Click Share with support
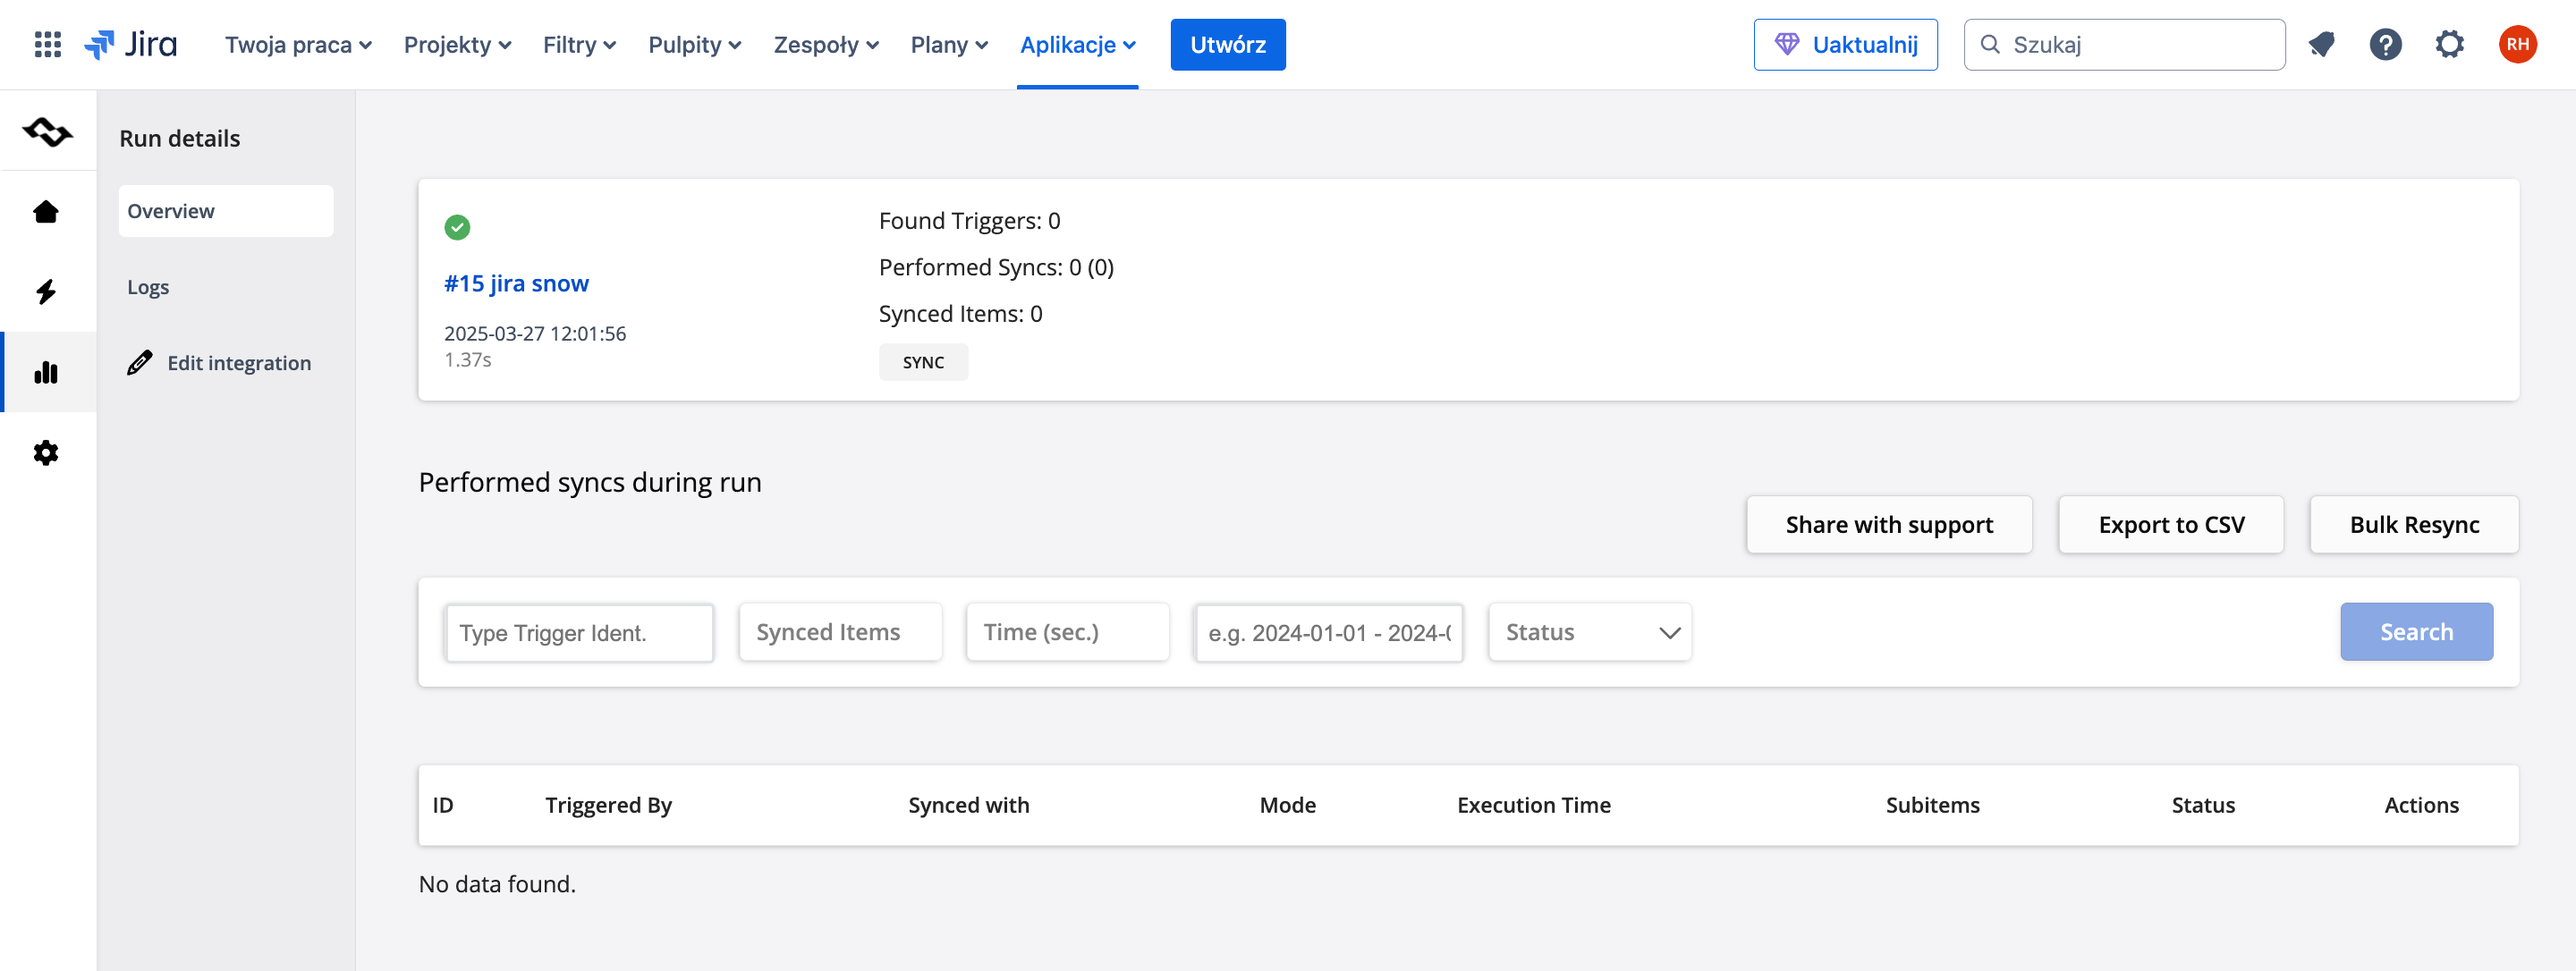The height and width of the screenshot is (971, 2576). pyautogui.click(x=1888, y=525)
